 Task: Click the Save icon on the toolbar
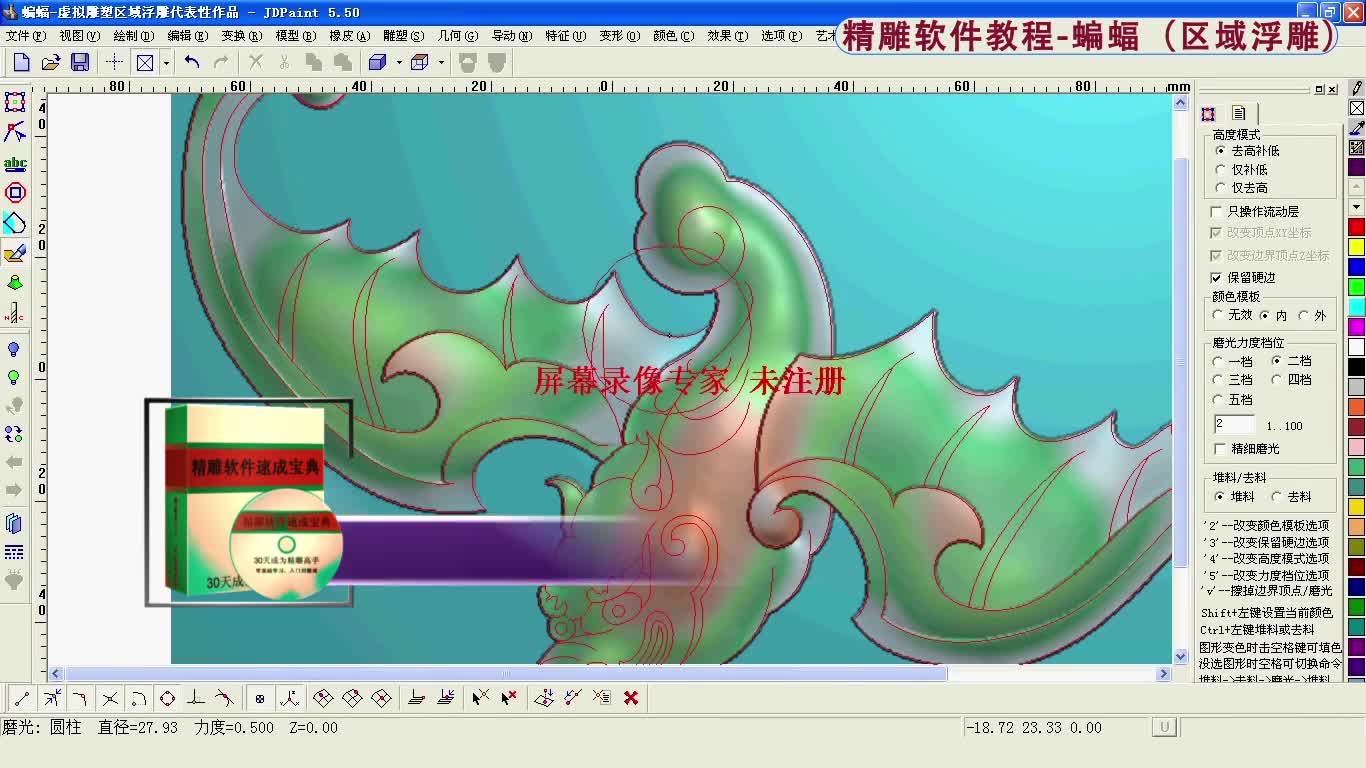coord(80,62)
